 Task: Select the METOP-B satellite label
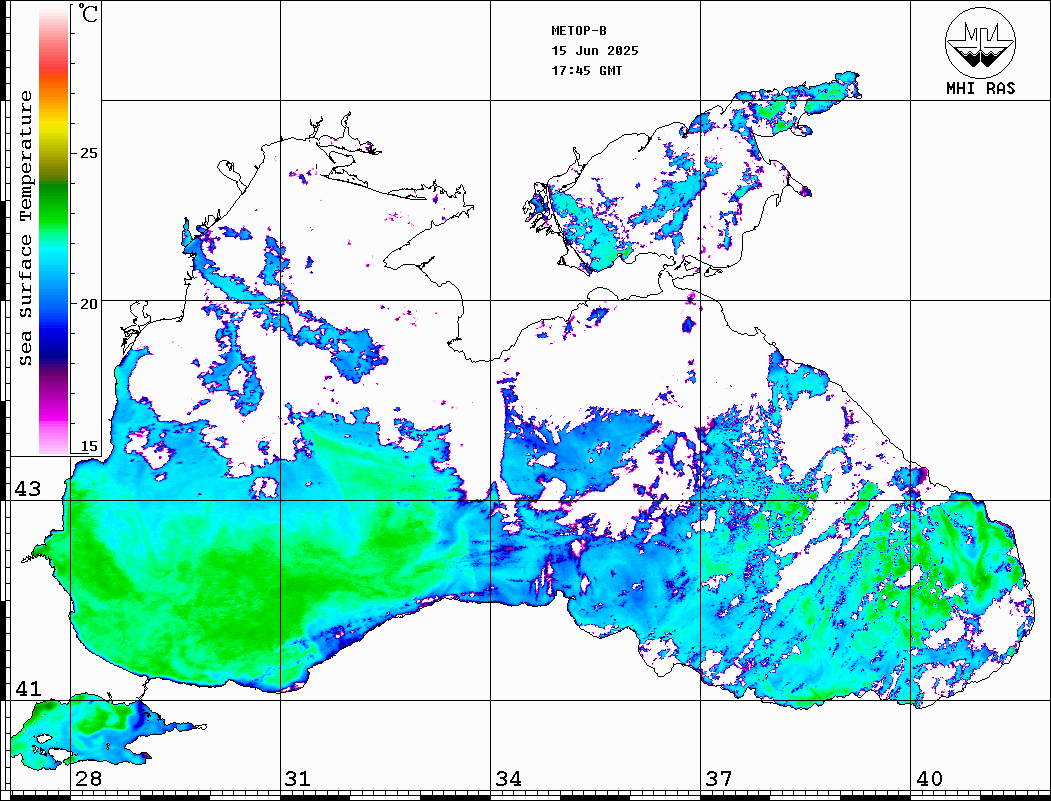578,31
